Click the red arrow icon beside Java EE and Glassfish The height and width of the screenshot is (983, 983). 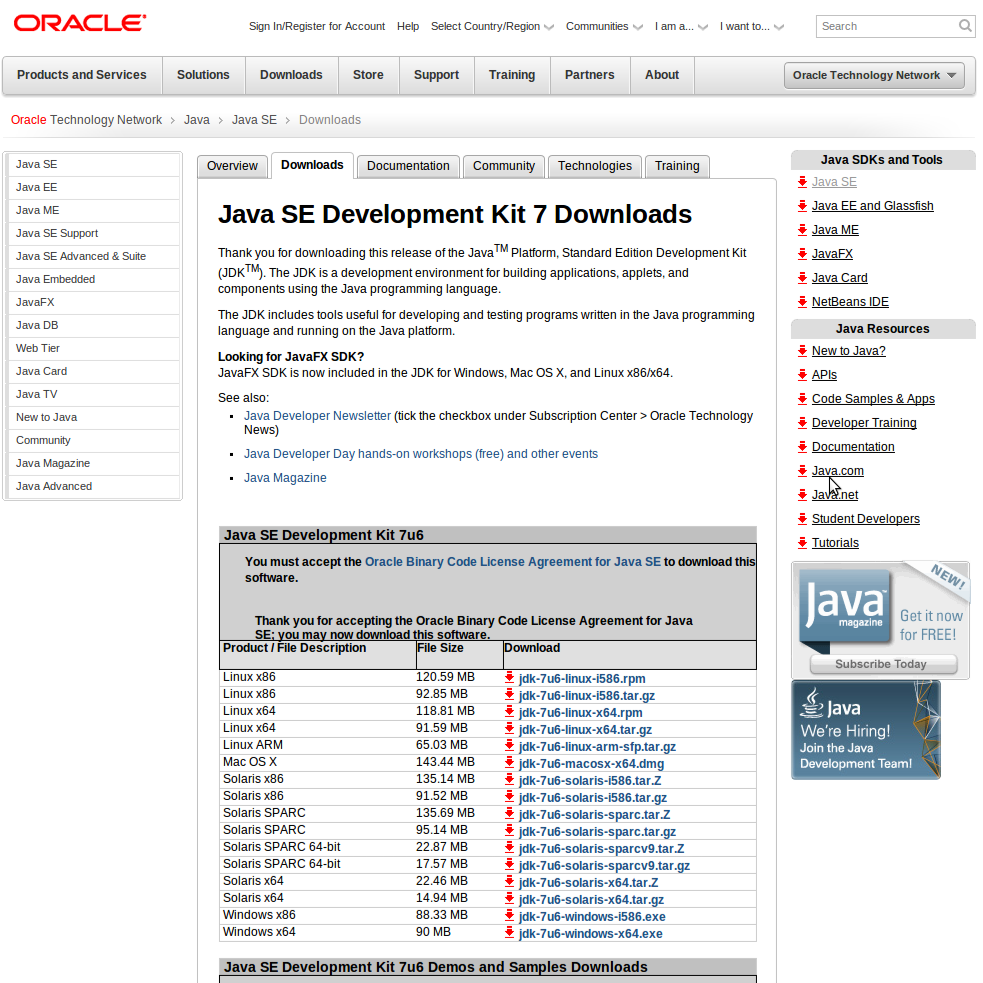coord(802,206)
